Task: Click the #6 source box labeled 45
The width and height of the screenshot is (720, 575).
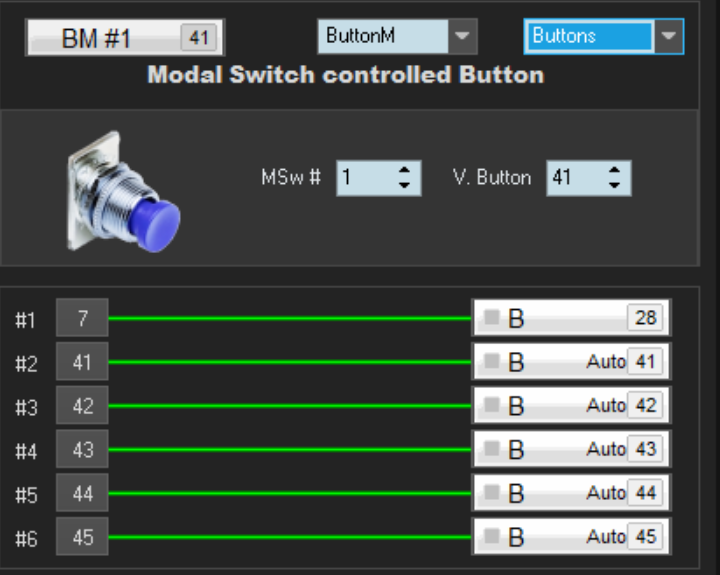Action: [82, 537]
